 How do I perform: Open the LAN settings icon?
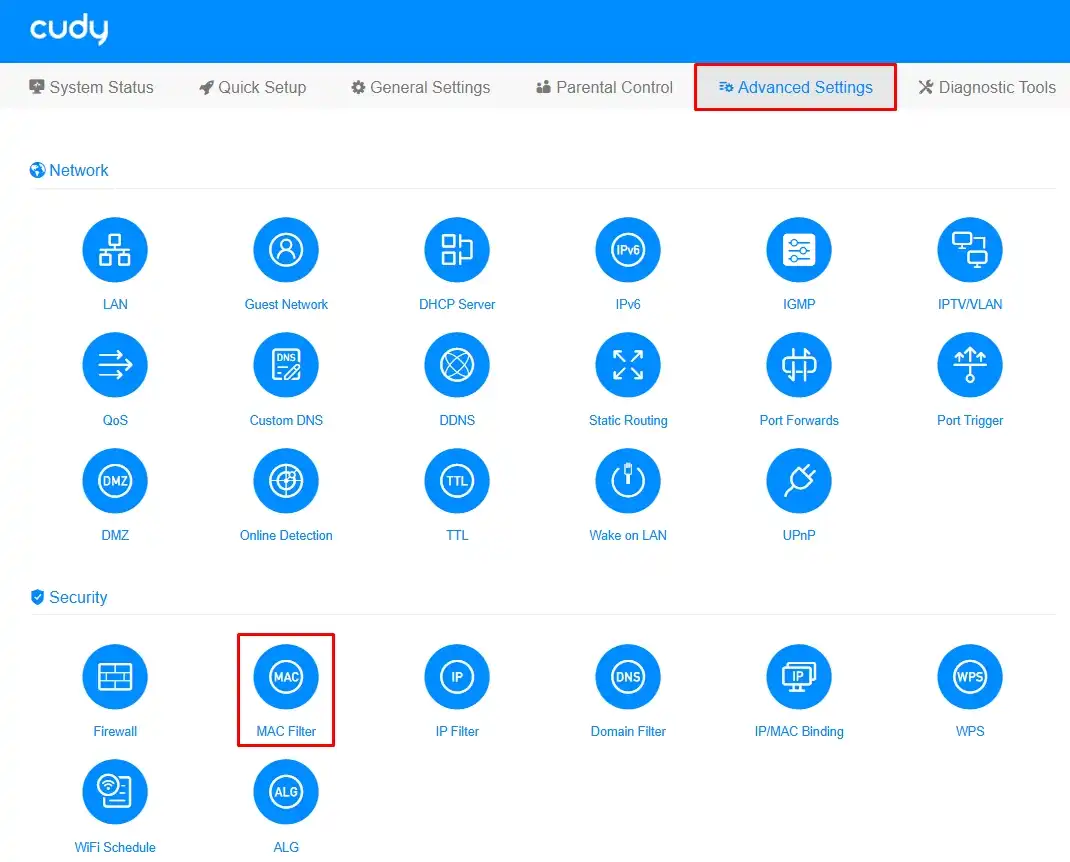(115, 250)
